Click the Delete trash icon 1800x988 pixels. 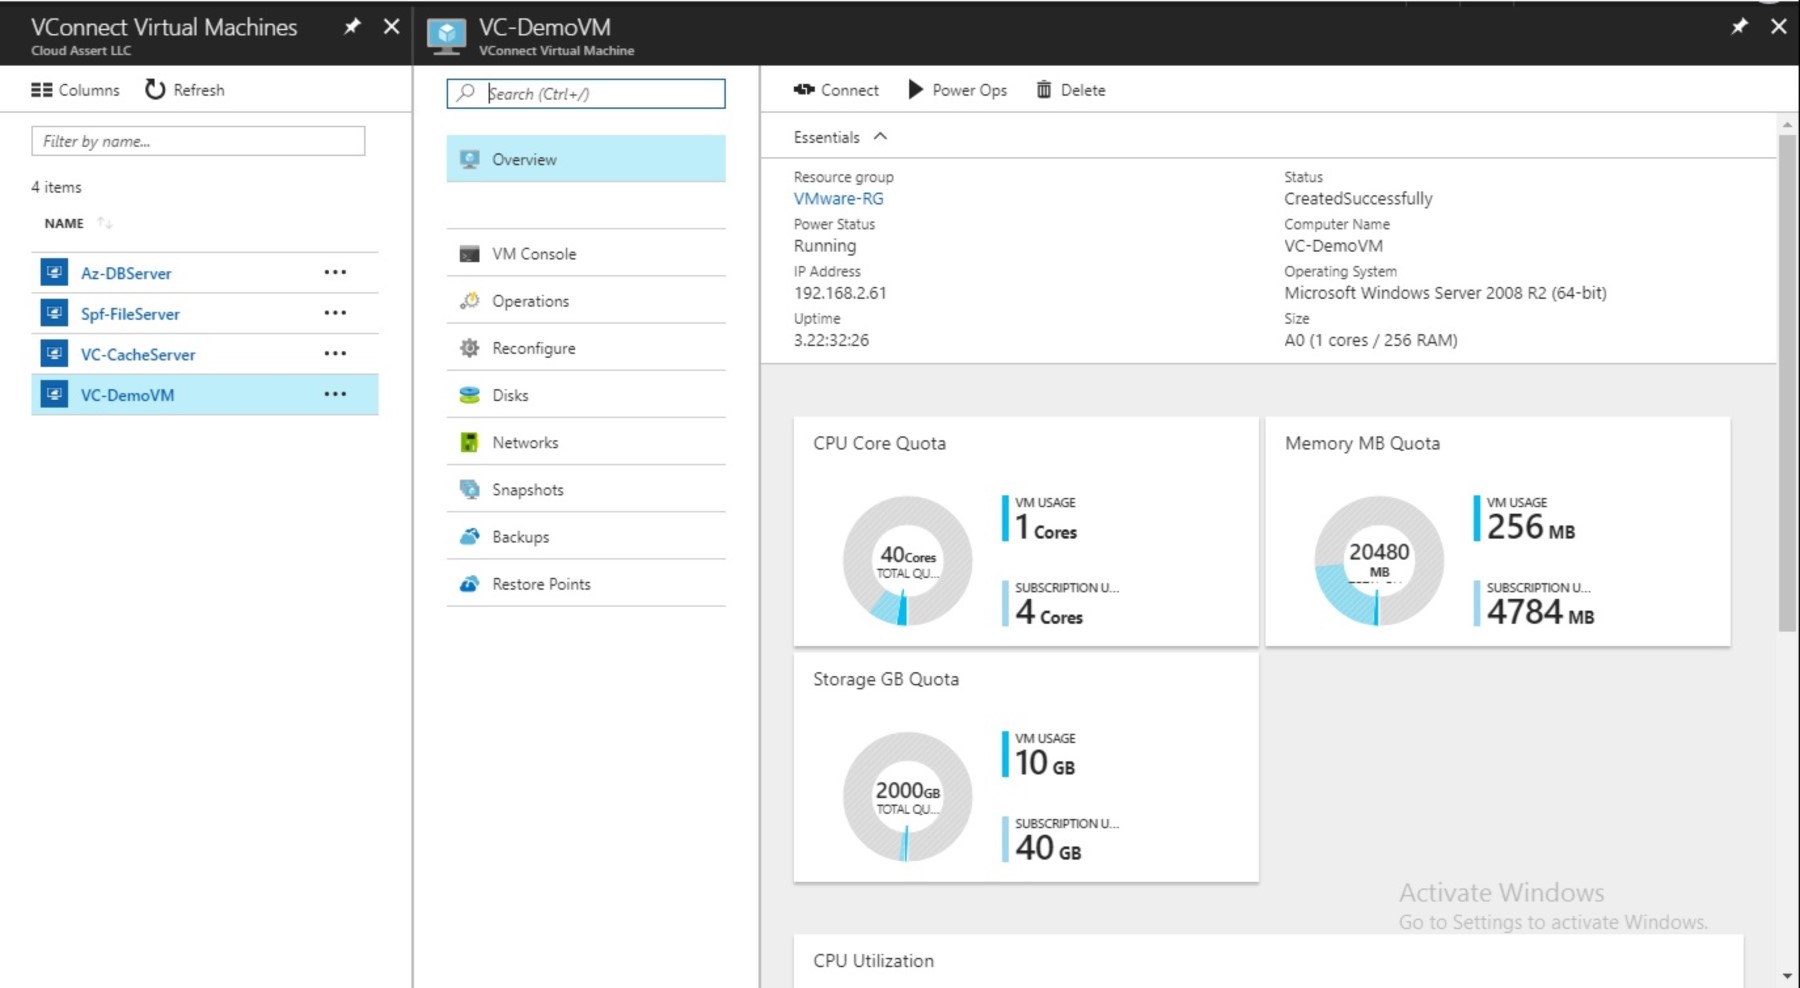[1044, 90]
